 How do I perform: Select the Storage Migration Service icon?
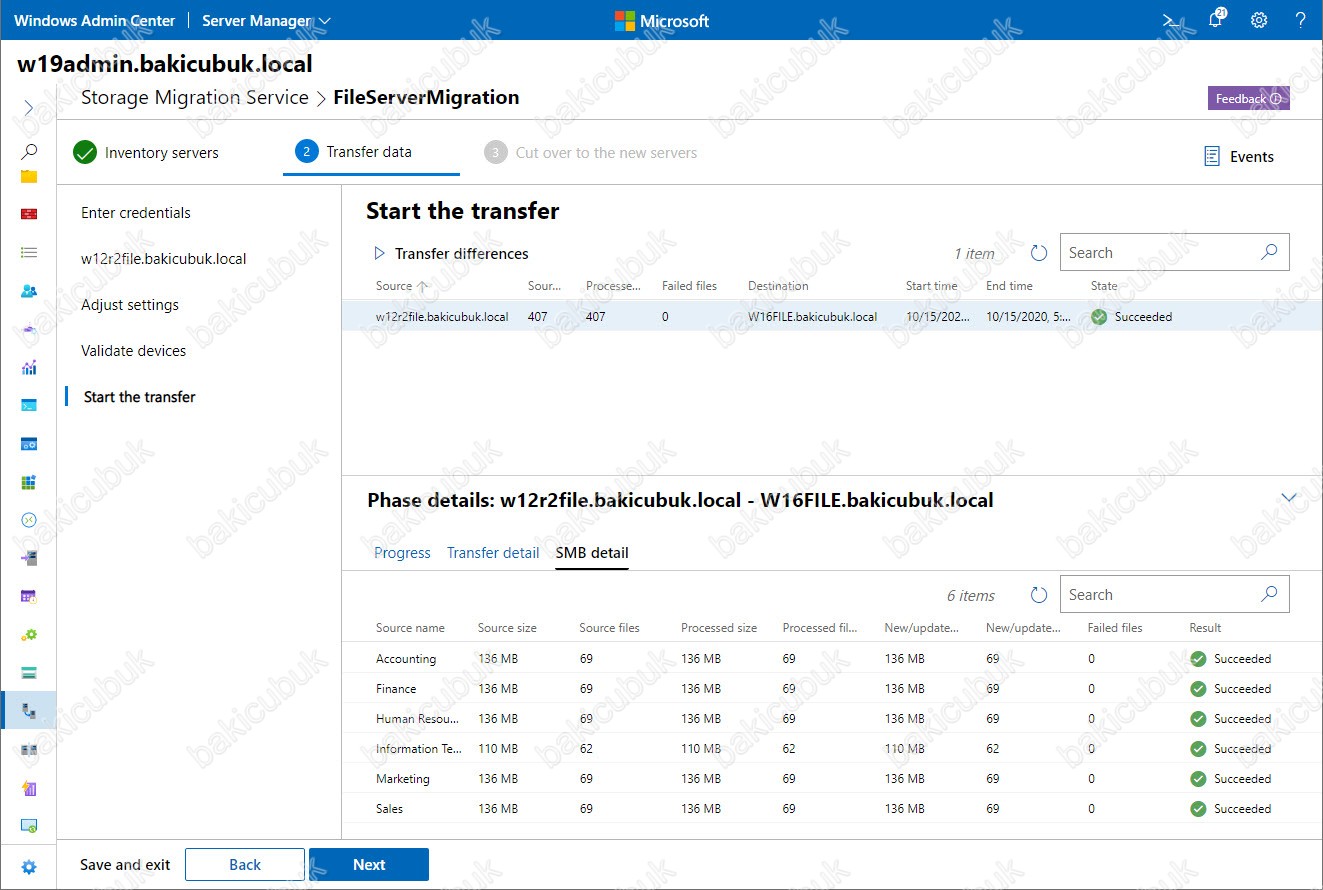point(29,711)
